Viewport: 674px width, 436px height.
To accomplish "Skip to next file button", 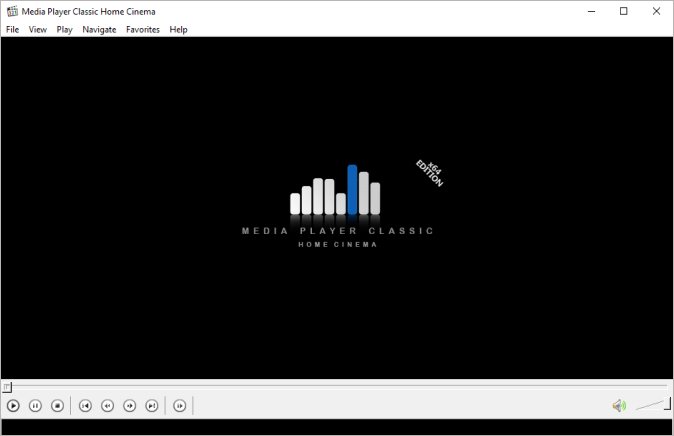I will tap(152, 405).
